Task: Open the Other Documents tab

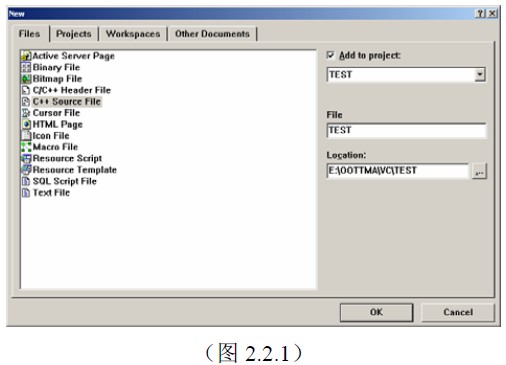Action: [x=212, y=34]
